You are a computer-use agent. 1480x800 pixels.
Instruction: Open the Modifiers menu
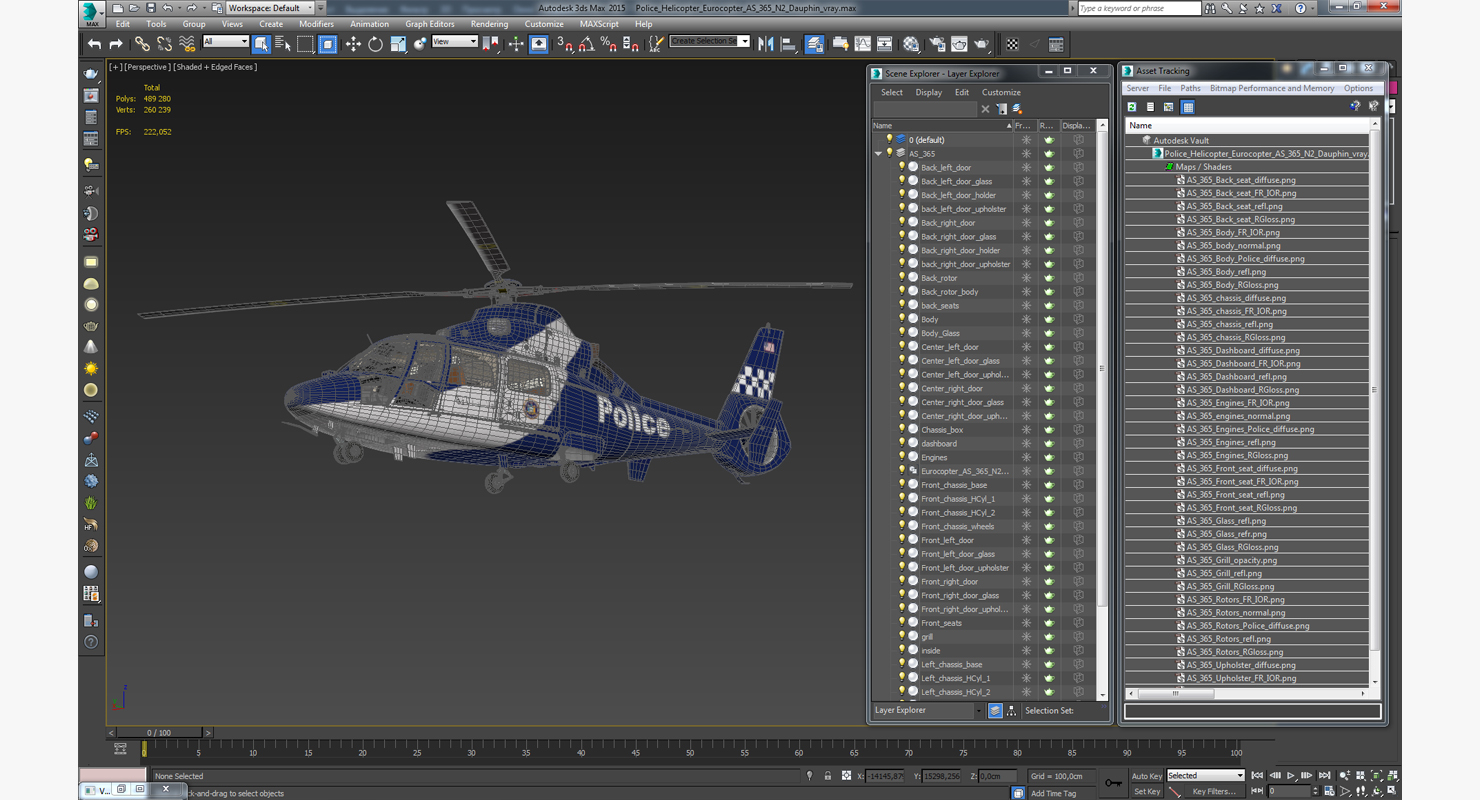pyautogui.click(x=316, y=24)
